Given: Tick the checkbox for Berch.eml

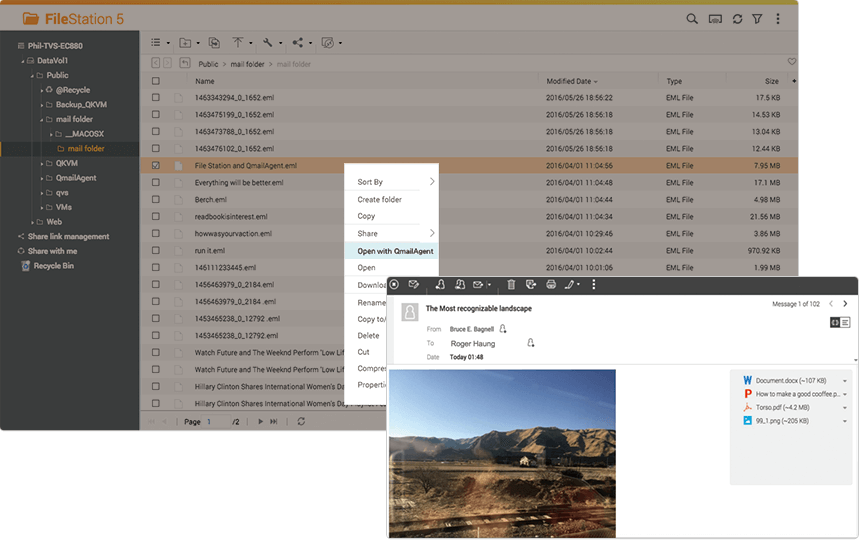Looking at the screenshot, I should tap(155, 200).
